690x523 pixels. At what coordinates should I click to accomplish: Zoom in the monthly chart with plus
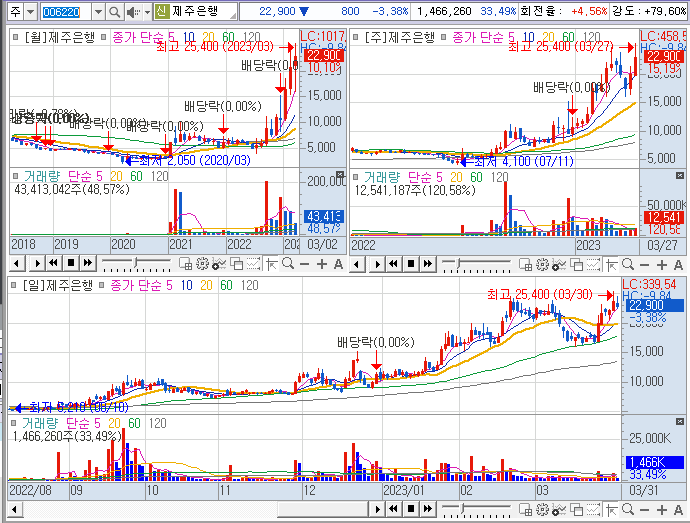pos(322,264)
